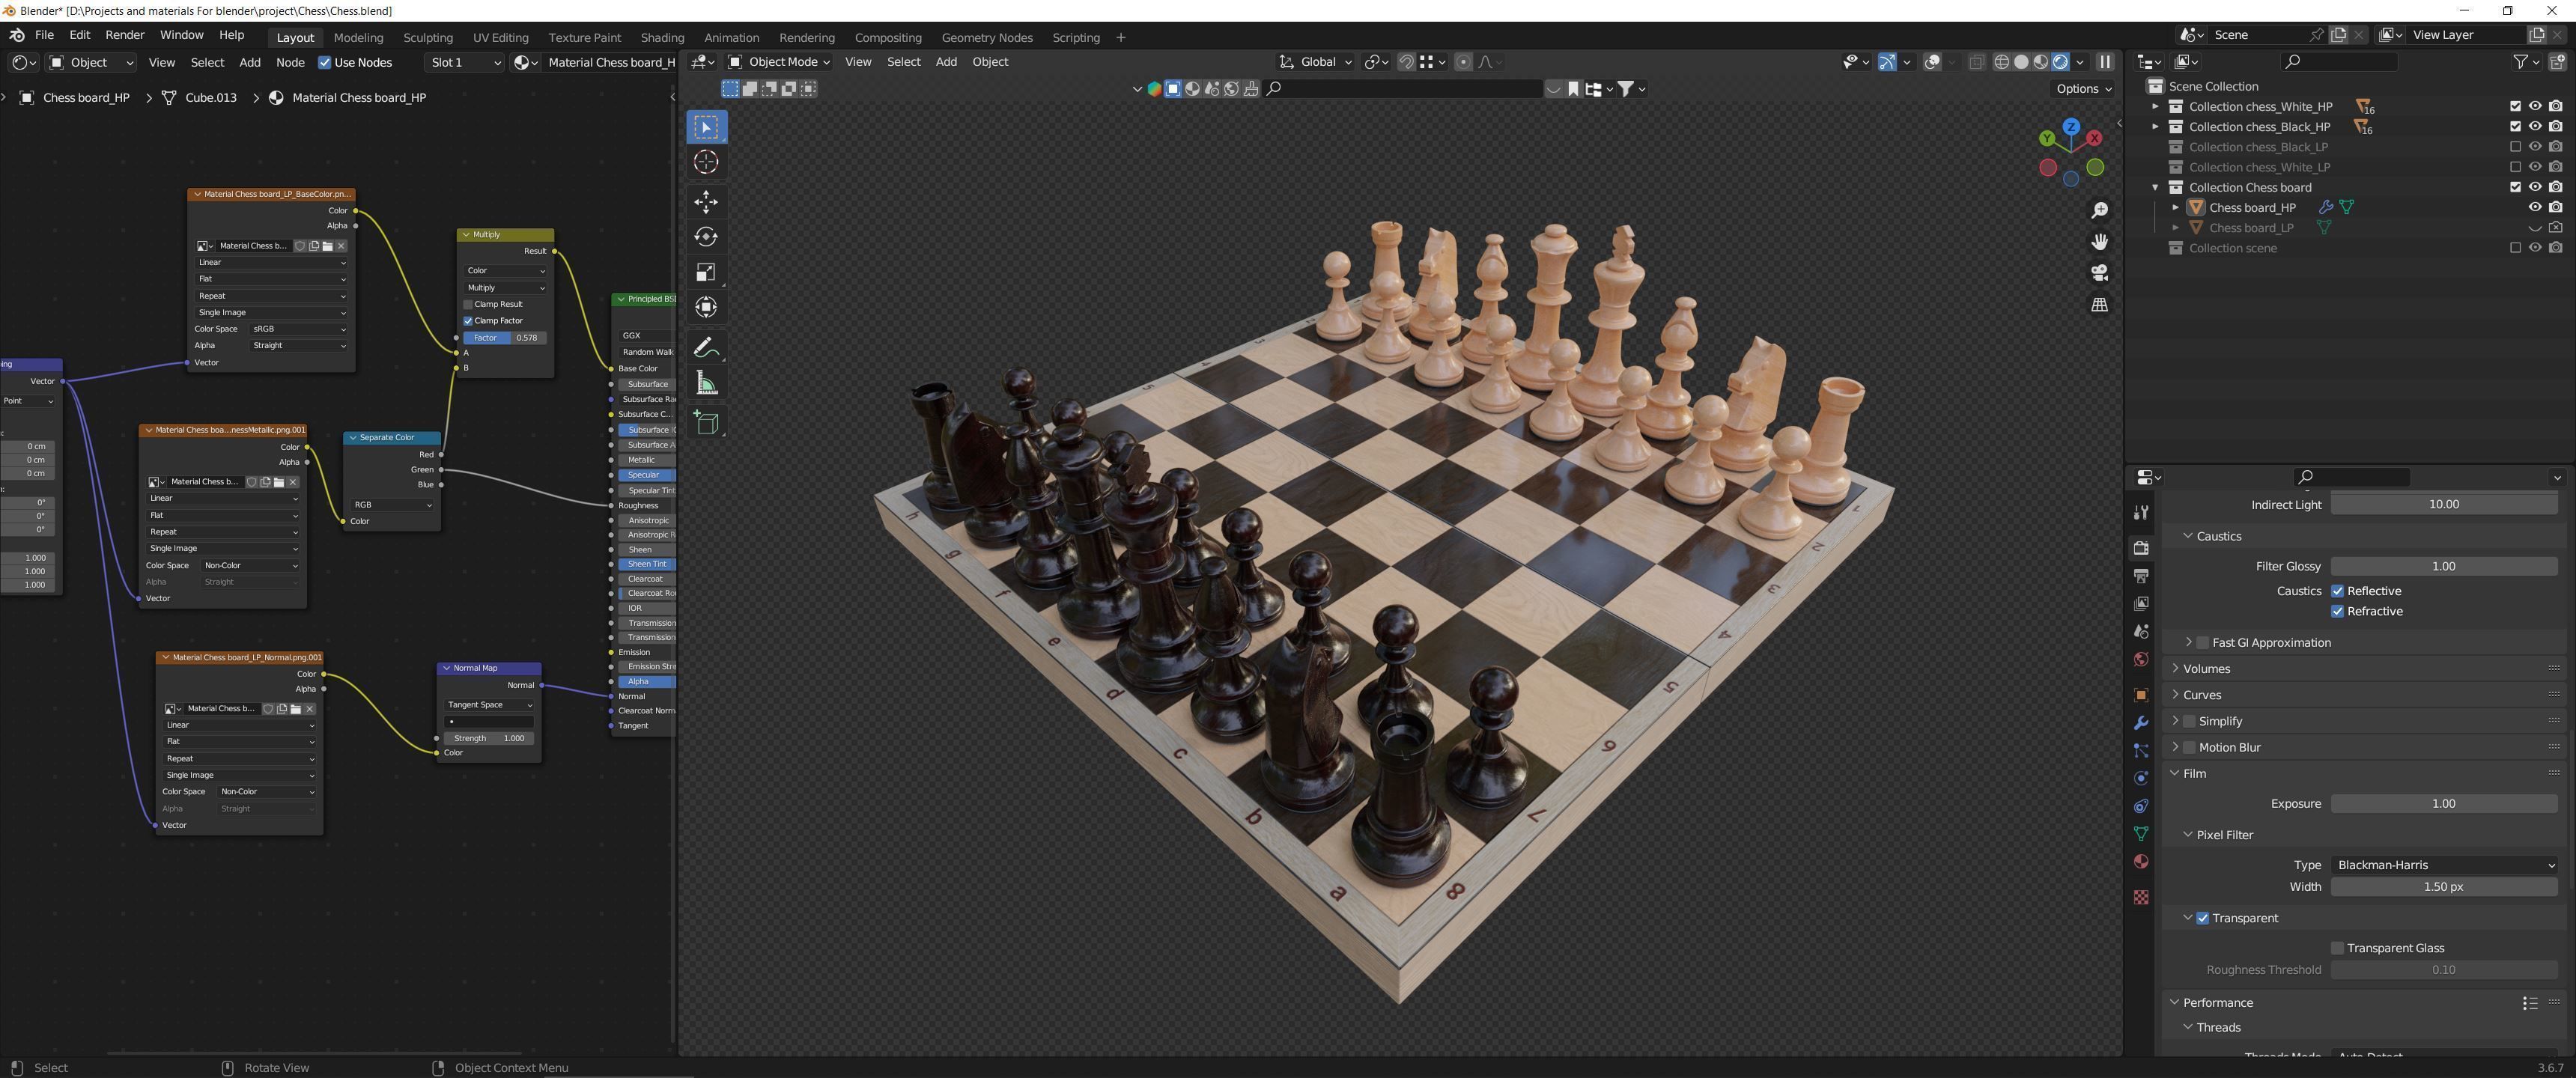This screenshot has height=1078, width=2576.
Task: Toggle the Film Transparent checkbox
Action: [x=2203, y=918]
